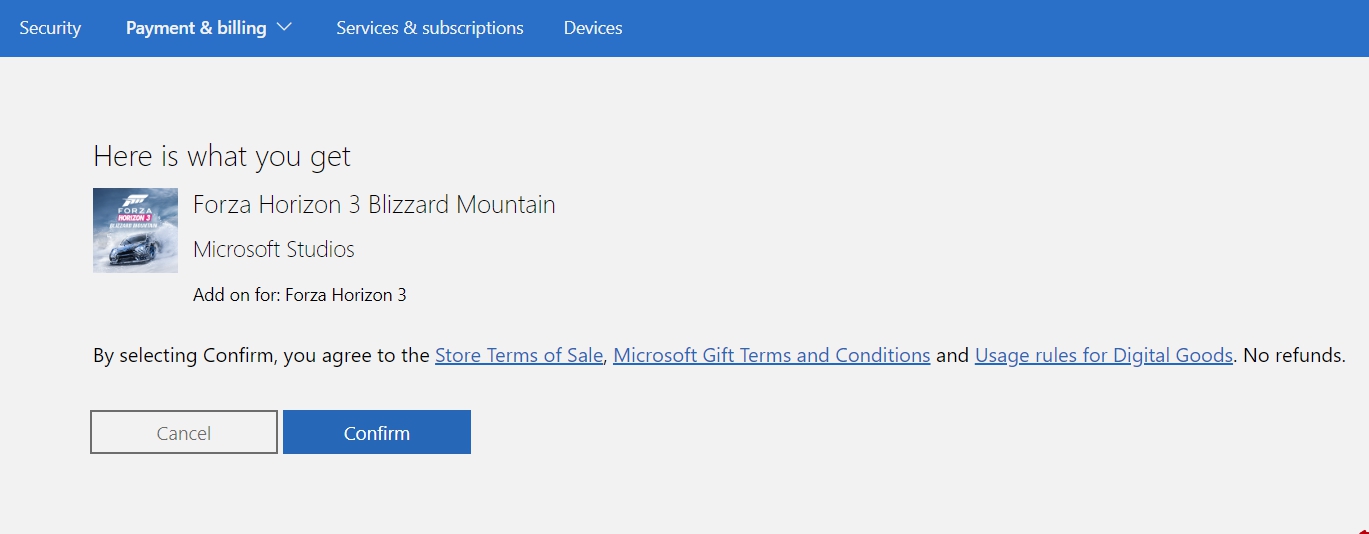
Task: Open the Security tab
Action: [x=50, y=28]
